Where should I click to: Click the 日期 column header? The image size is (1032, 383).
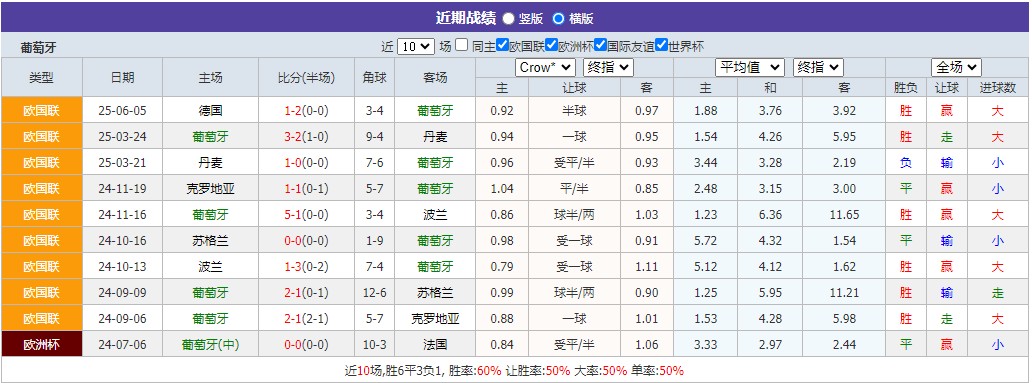coord(122,78)
